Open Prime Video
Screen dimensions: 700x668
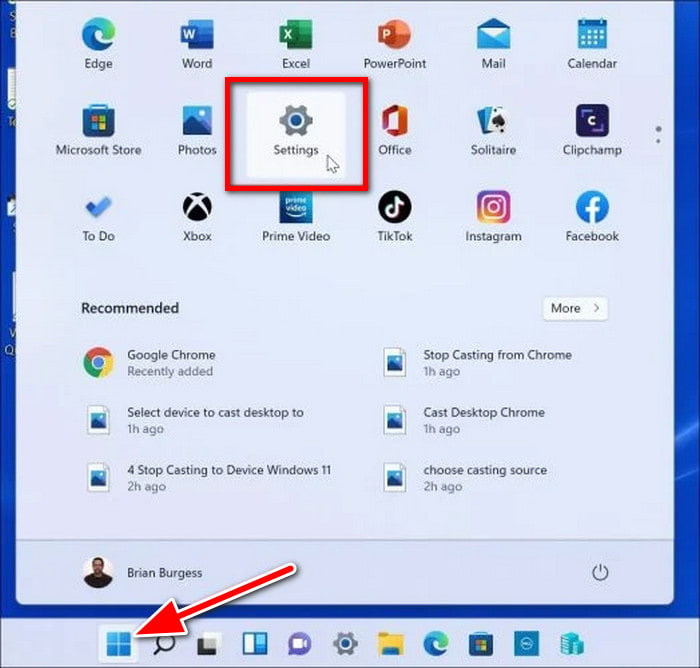point(296,217)
